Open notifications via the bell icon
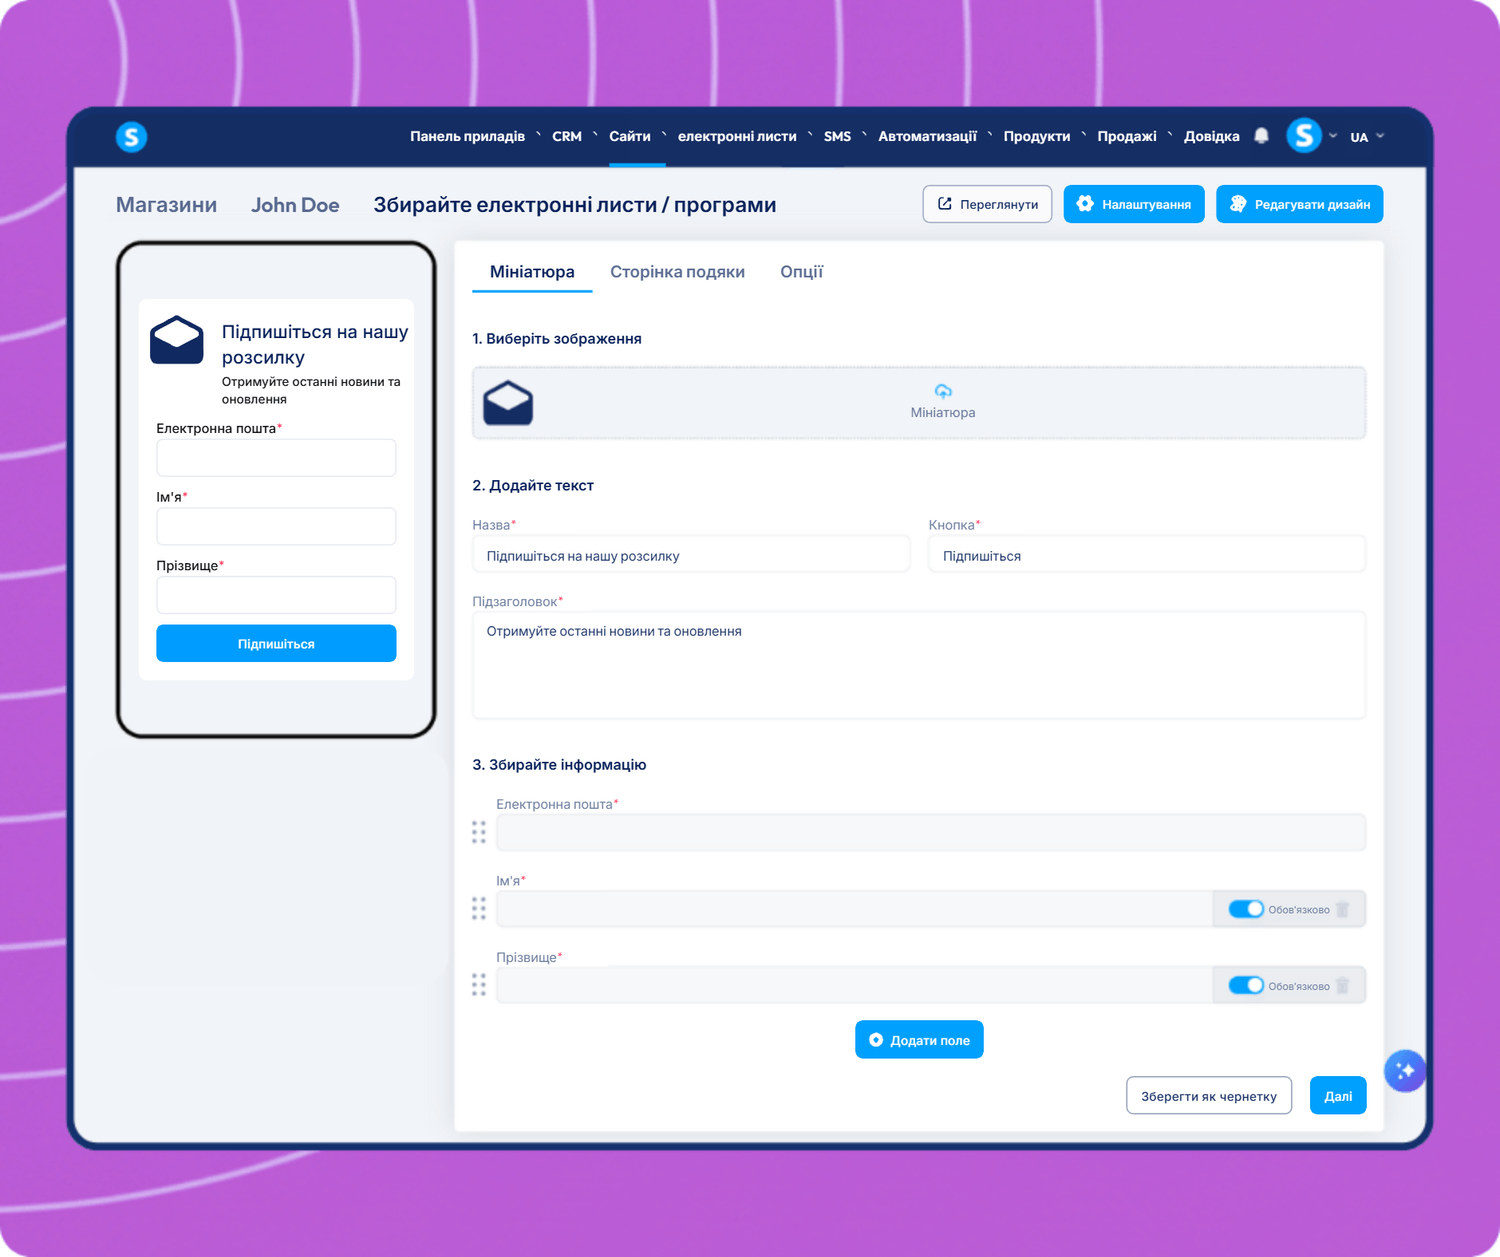This screenshot has width=1500, height=1257. pyautogui.click(x=1261, y=136)
